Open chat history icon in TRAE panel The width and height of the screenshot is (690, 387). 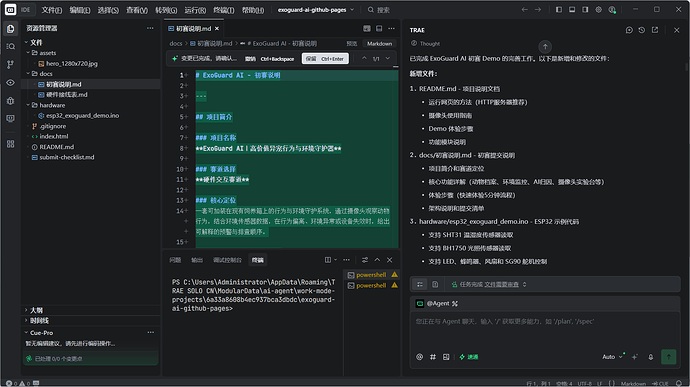click(642, 30)
